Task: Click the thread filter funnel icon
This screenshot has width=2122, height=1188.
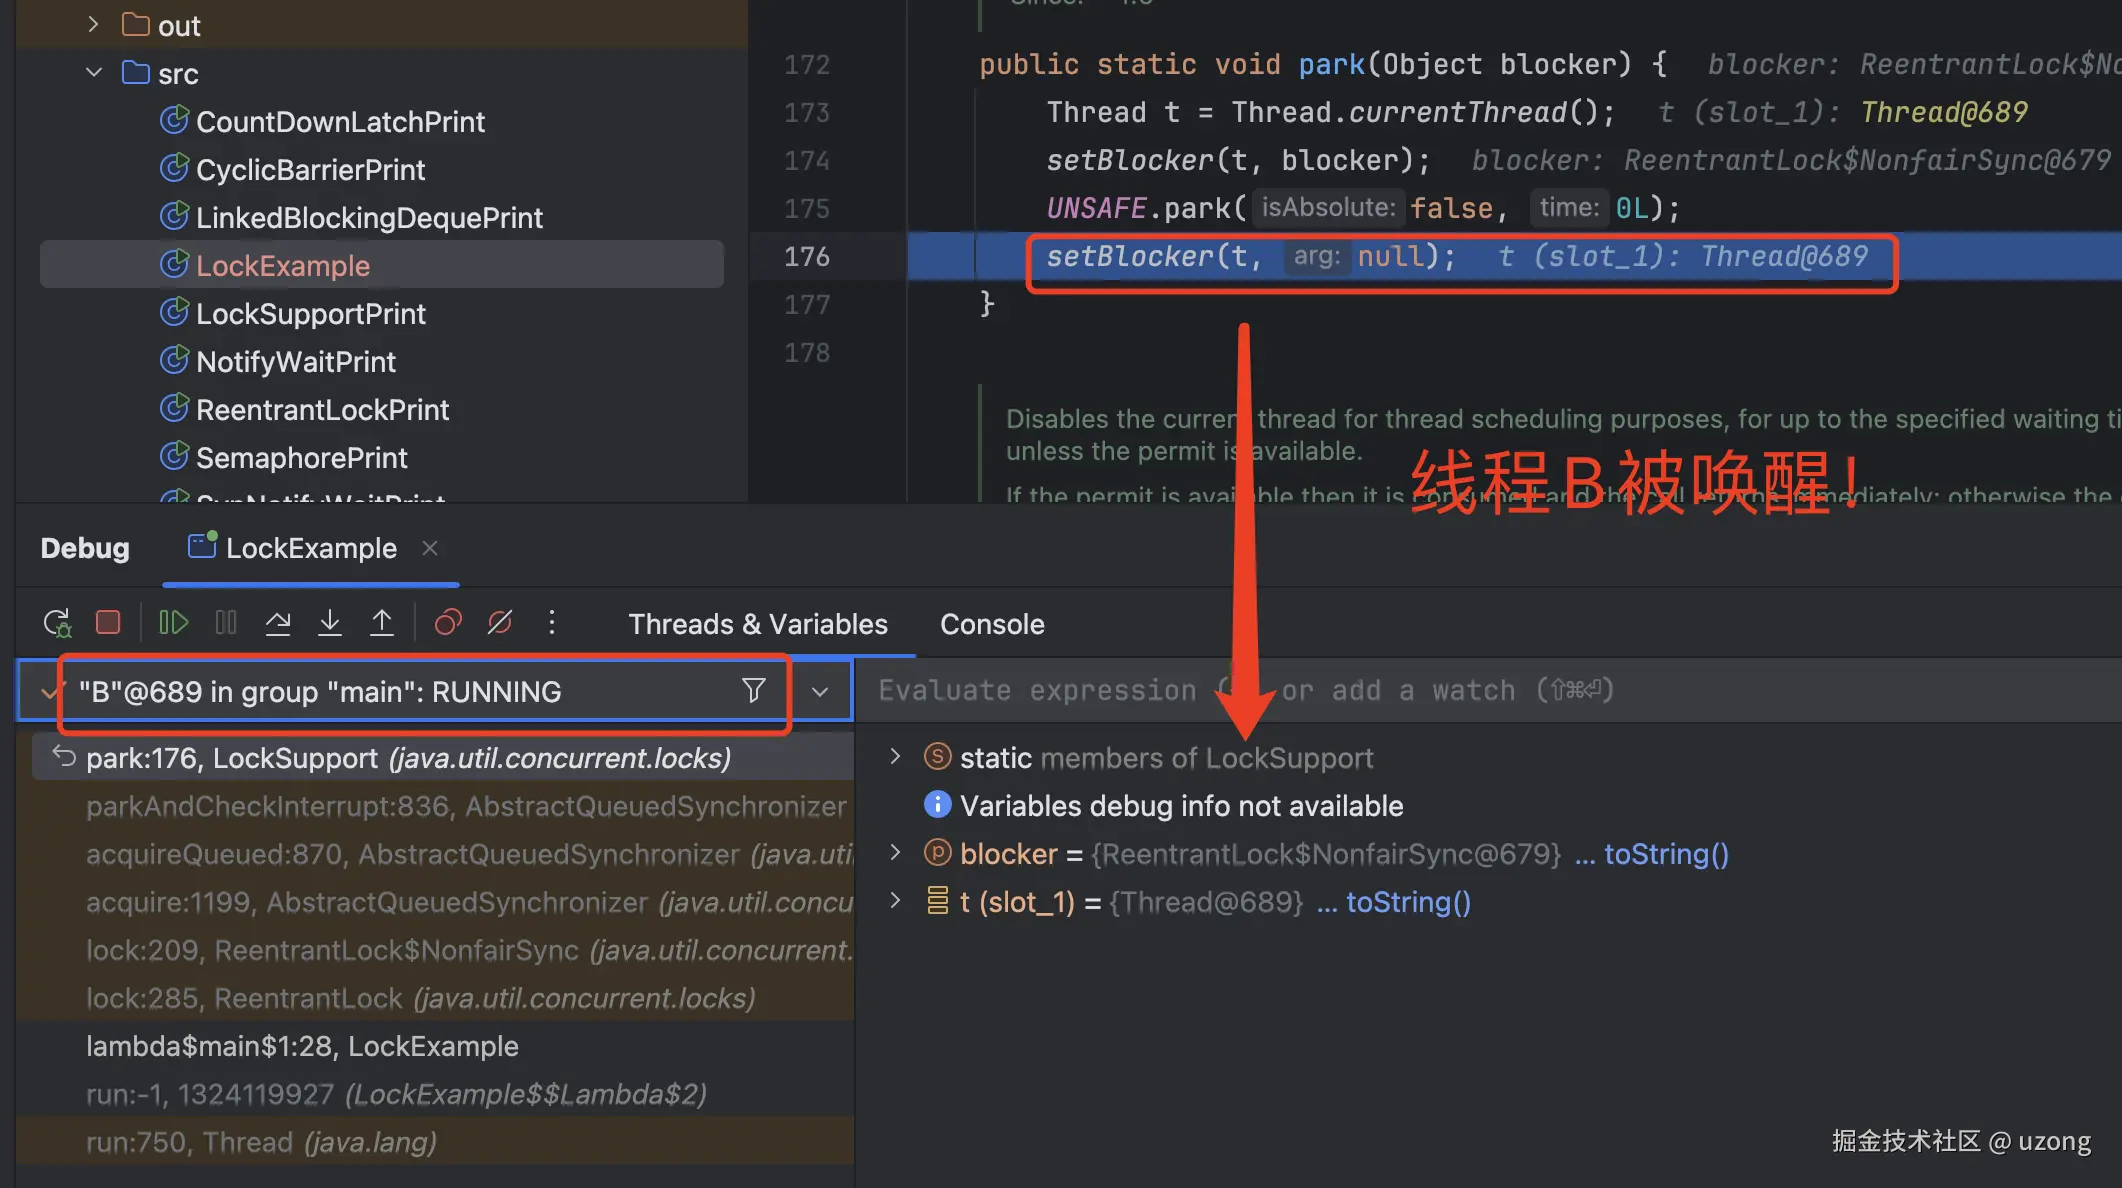Action: pyautogui.click(x=754, y=690)
